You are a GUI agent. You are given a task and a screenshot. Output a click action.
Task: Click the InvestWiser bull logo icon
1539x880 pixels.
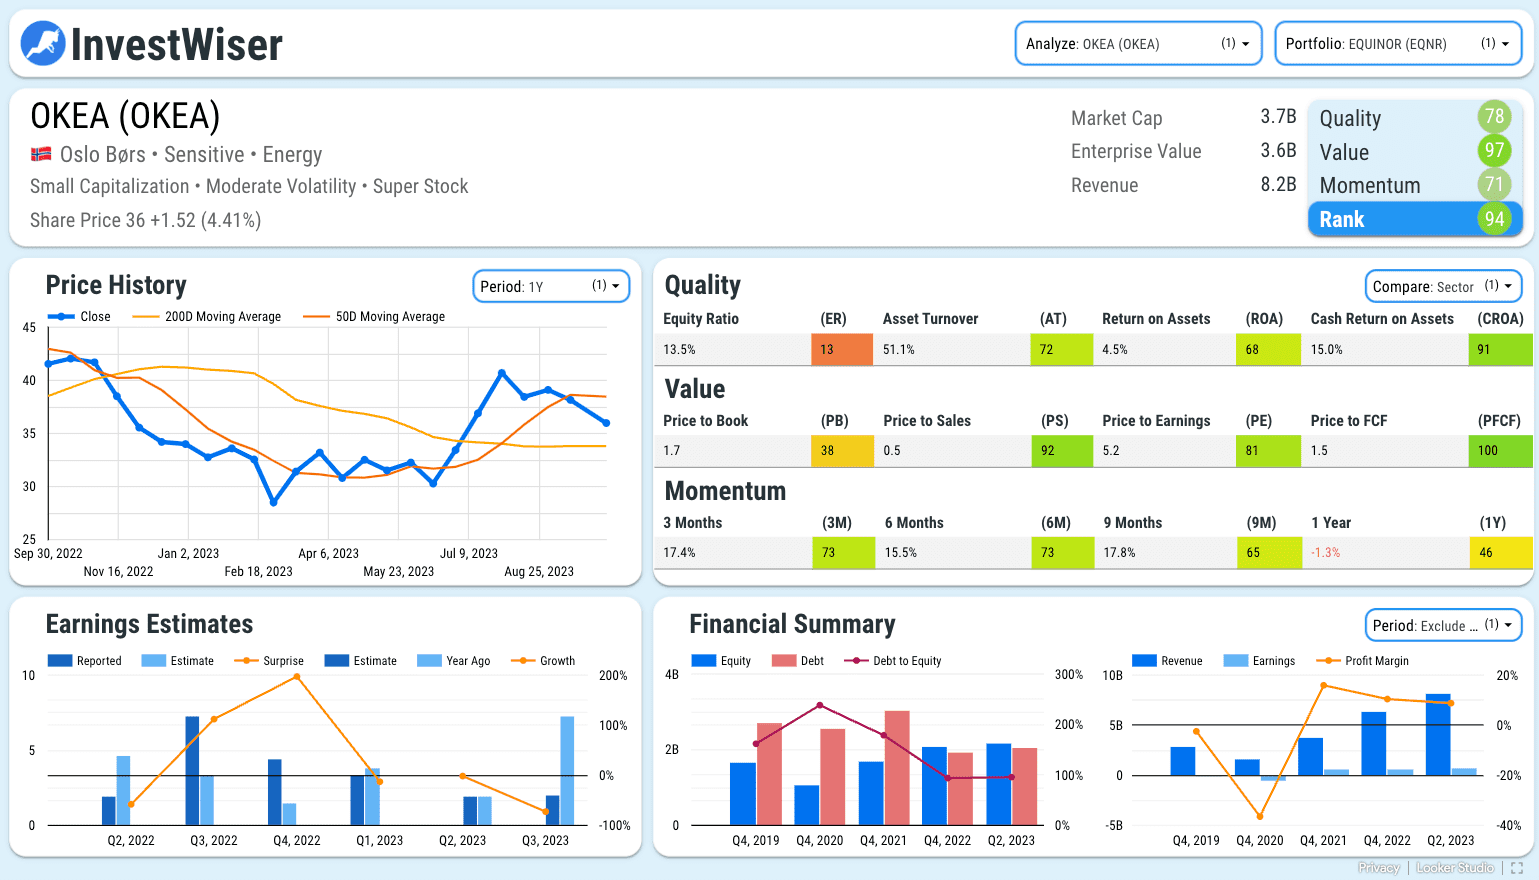43,44
